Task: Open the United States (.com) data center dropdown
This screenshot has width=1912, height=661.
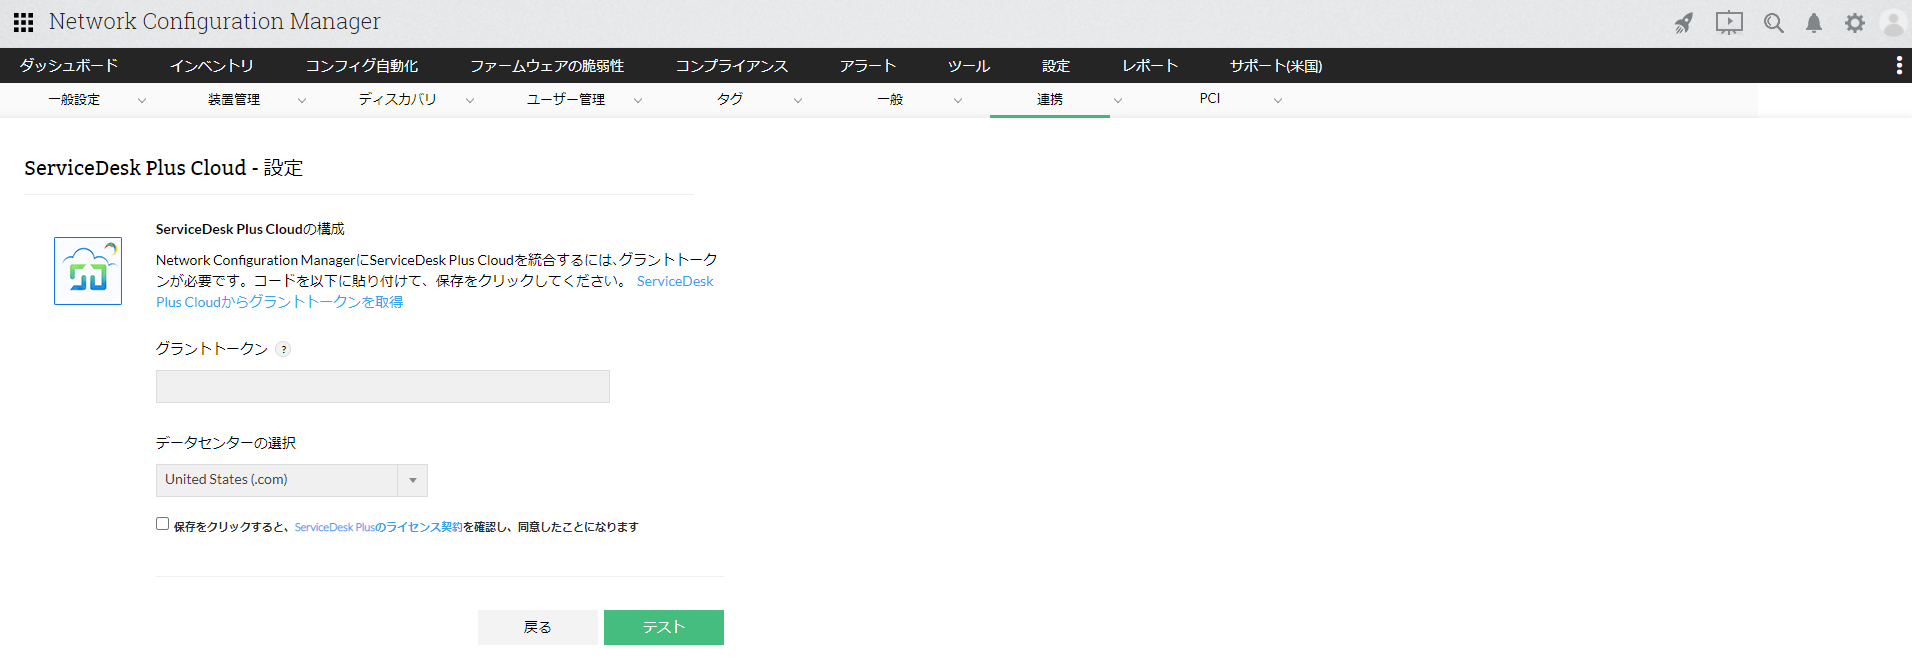Action: [291, 480]
